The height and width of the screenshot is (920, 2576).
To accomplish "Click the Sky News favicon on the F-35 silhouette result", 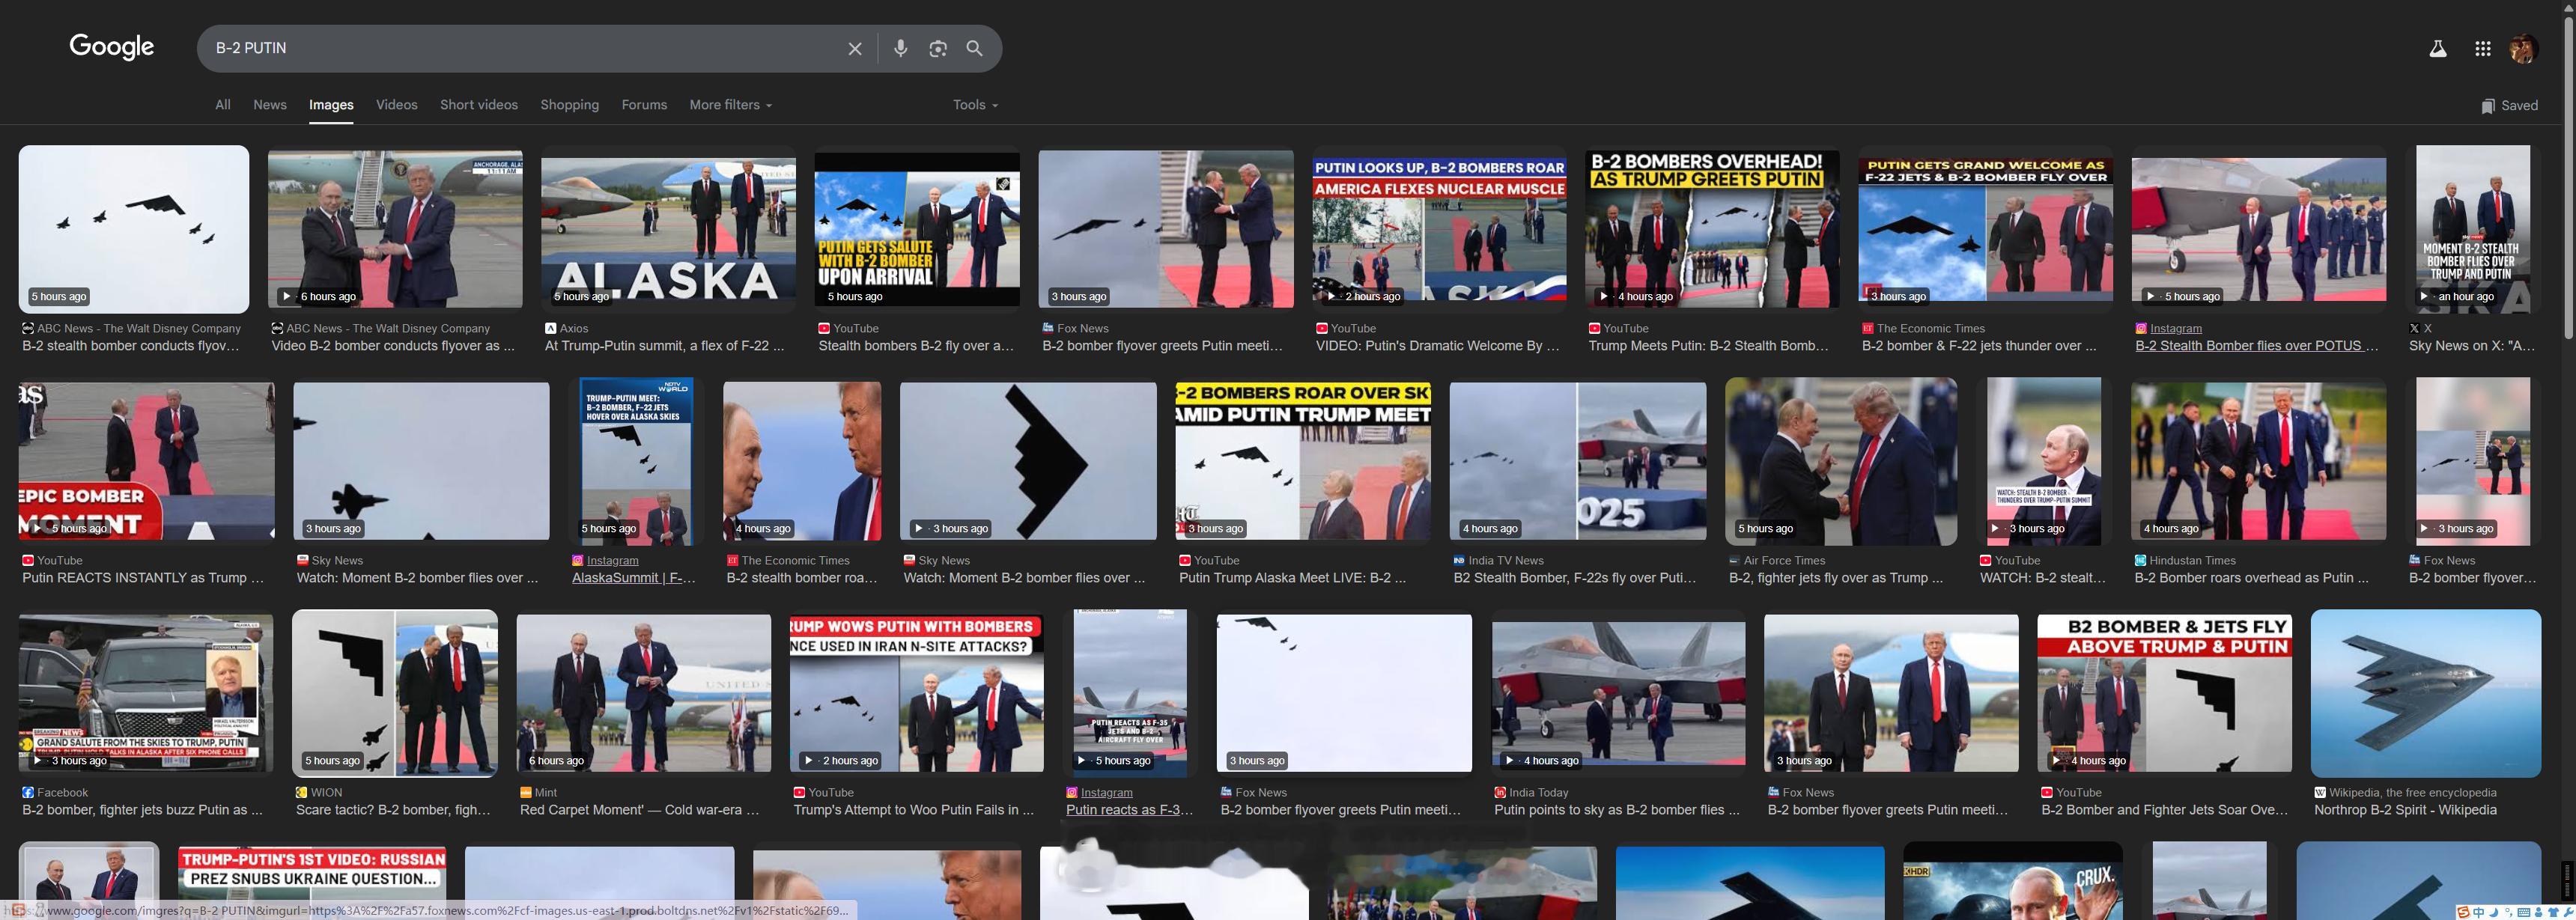I will 302,560.
